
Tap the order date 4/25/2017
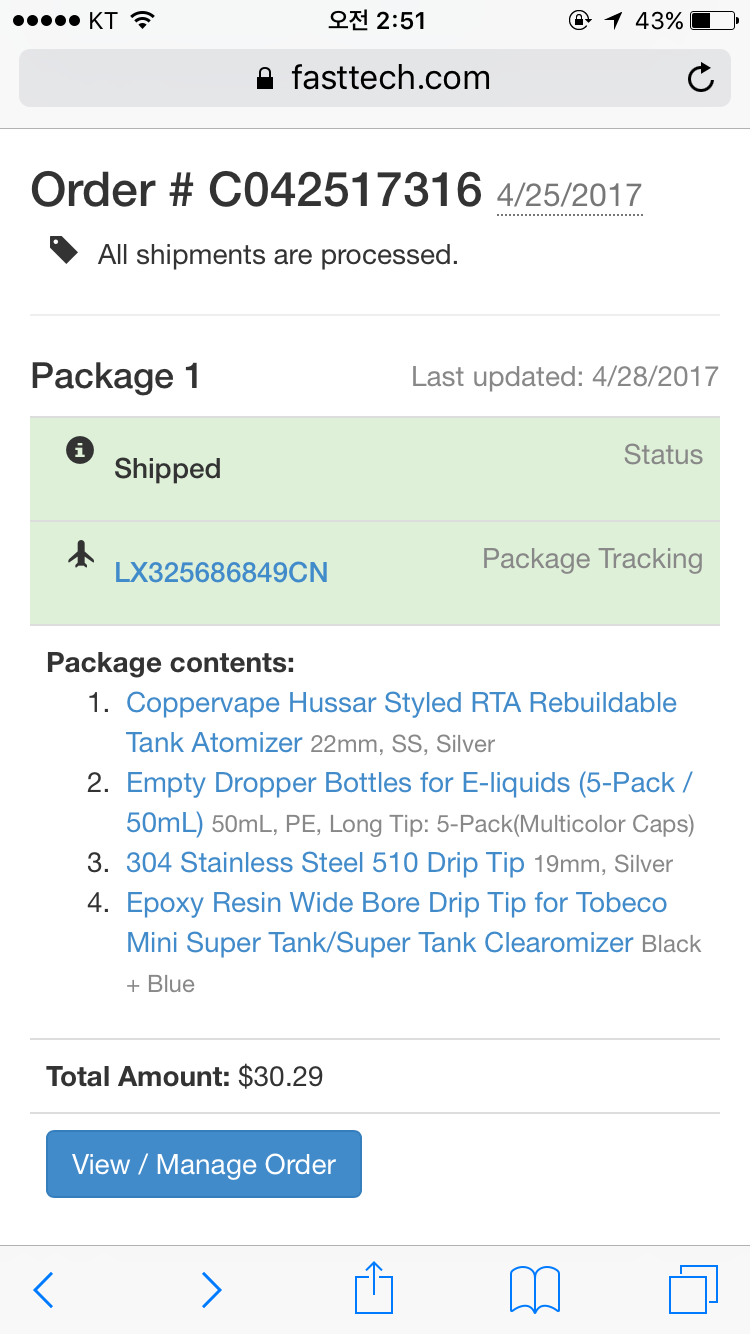coord(569,194)
